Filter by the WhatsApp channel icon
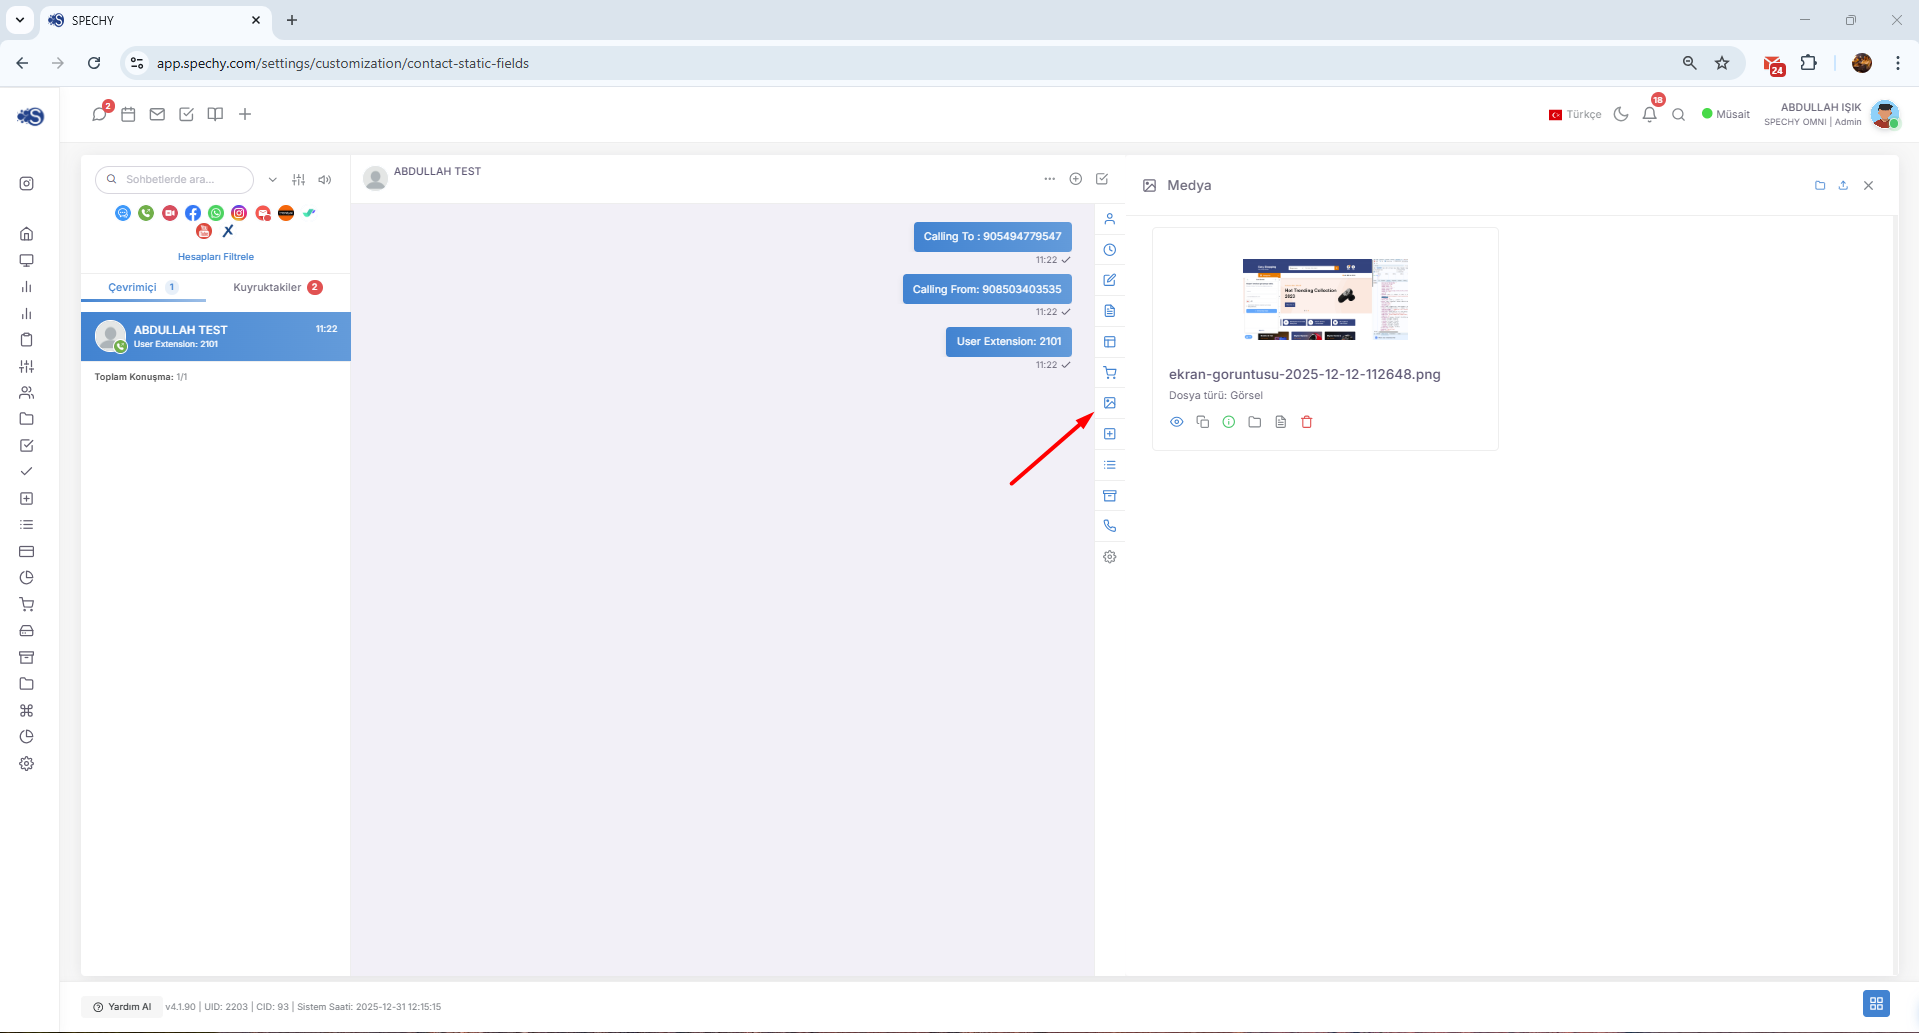The width and height of the screenshot is (1919, 1033). (216, 213)
